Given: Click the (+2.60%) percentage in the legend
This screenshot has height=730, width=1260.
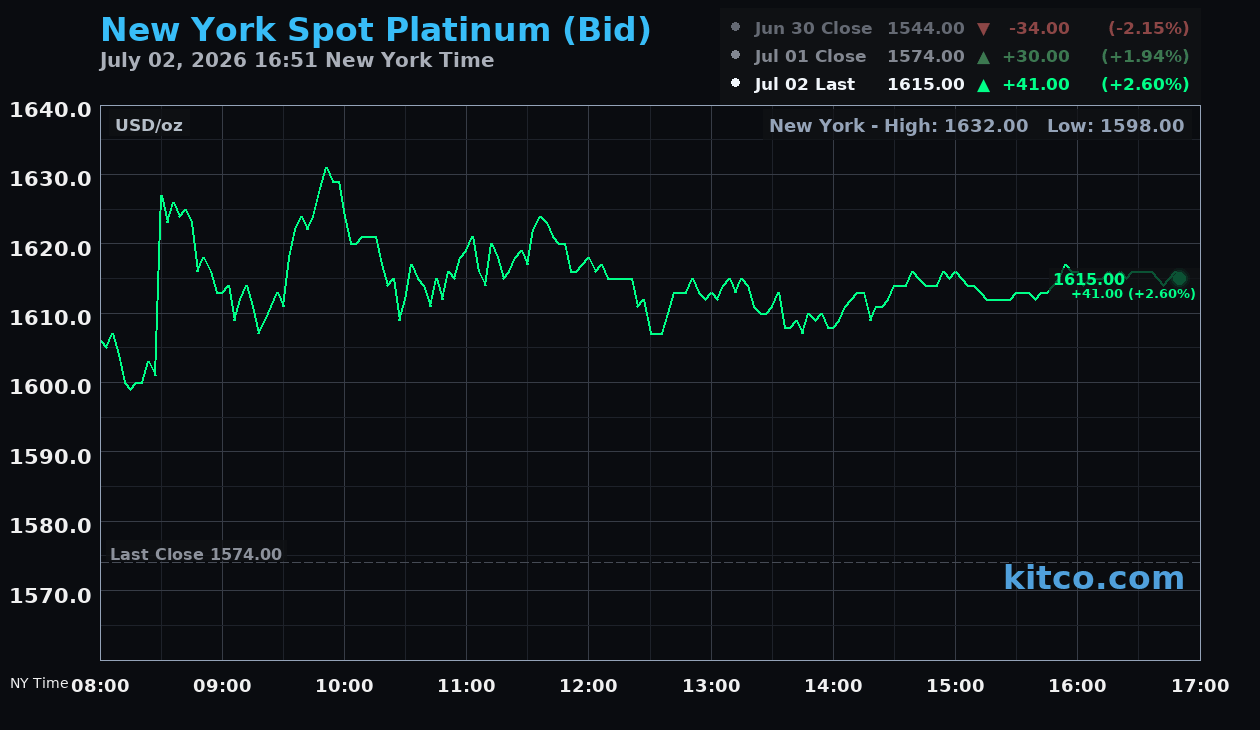Looking at the screenshot, I should point(1145,85).
